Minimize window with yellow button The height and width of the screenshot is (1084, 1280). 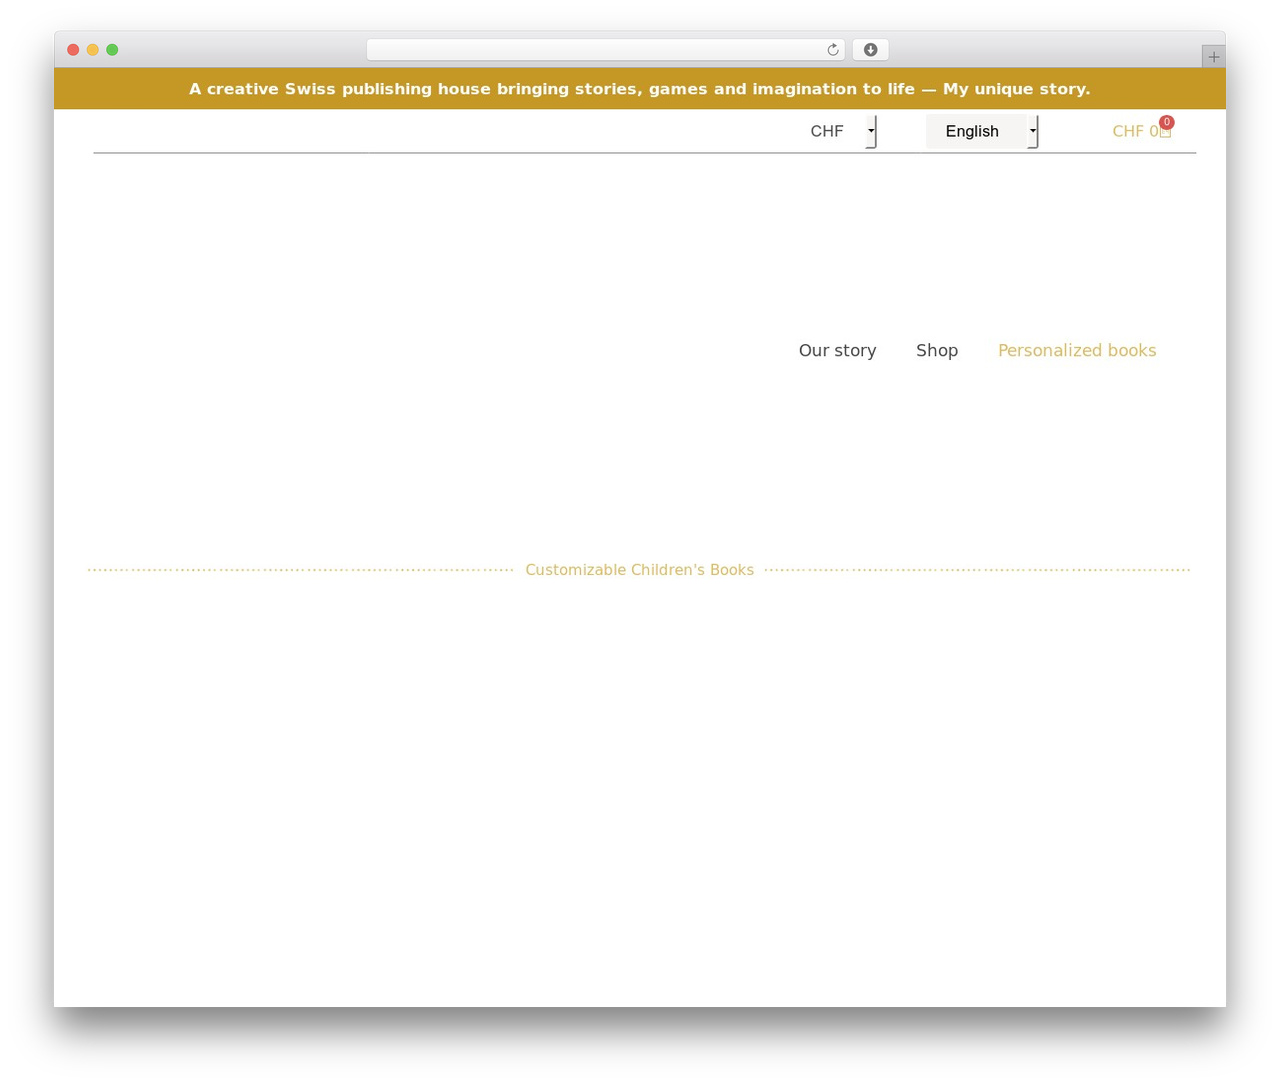tap(93, 50)
